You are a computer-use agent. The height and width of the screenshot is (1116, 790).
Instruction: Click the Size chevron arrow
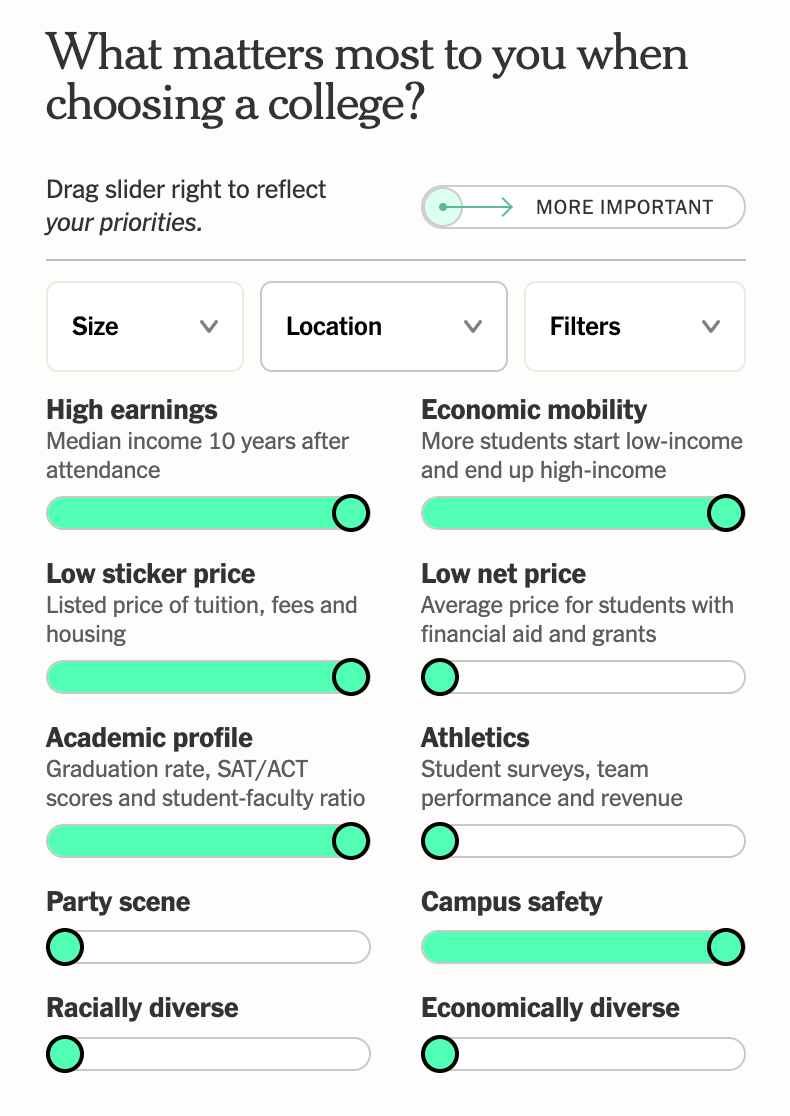coord(209,327)
